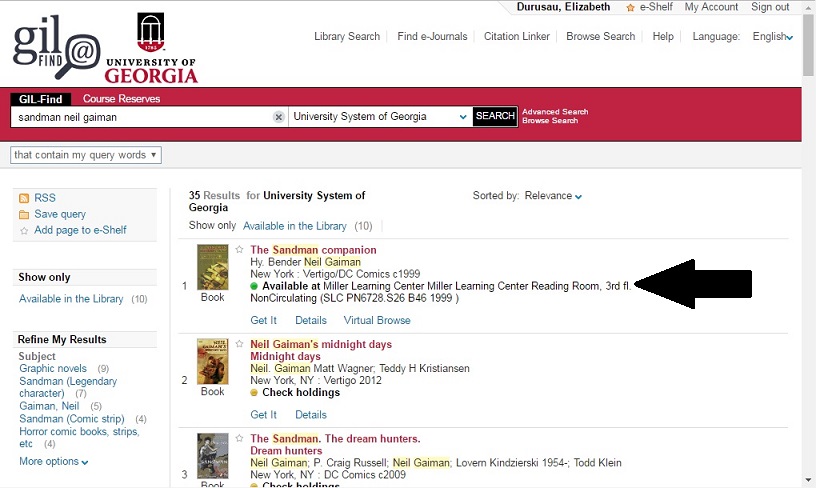Open the Advanced Search link

[555, 112]
